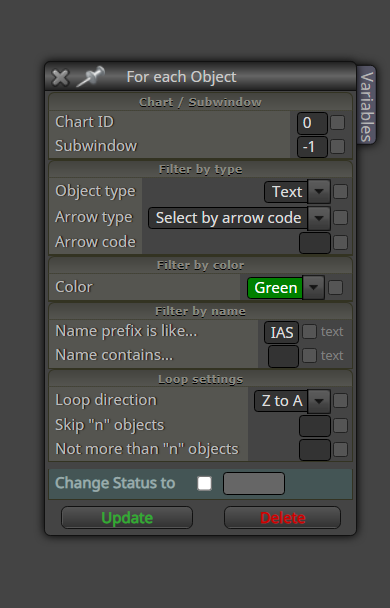The height and width of the screenshot is (608, 390).
Task: Open the Object type dropdown showing Text
Action: pos(297,192)
